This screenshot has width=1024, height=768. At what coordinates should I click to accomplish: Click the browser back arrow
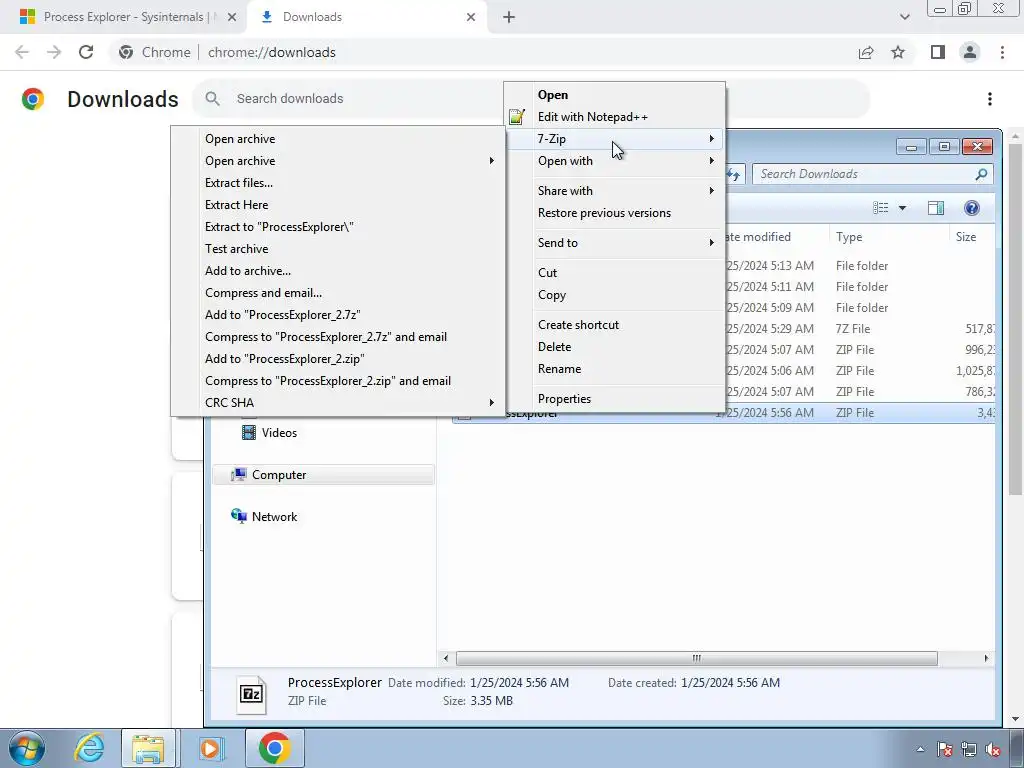click(x=22, y=52)
